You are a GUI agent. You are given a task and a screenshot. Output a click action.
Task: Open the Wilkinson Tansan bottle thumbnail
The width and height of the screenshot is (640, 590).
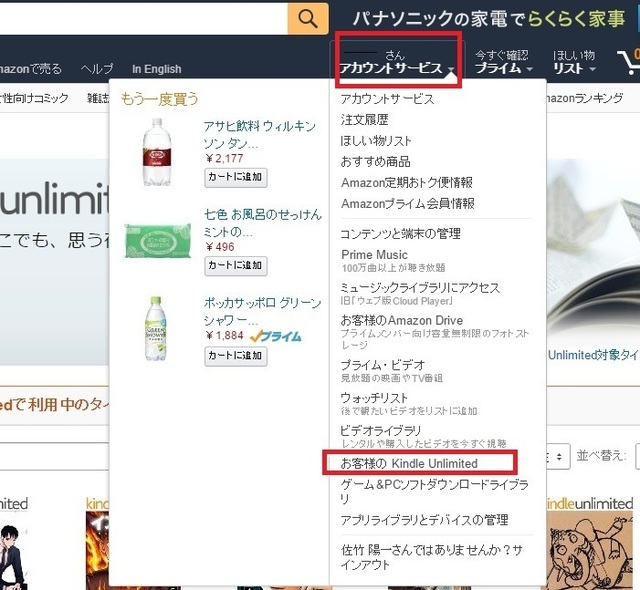pos(157,152)
